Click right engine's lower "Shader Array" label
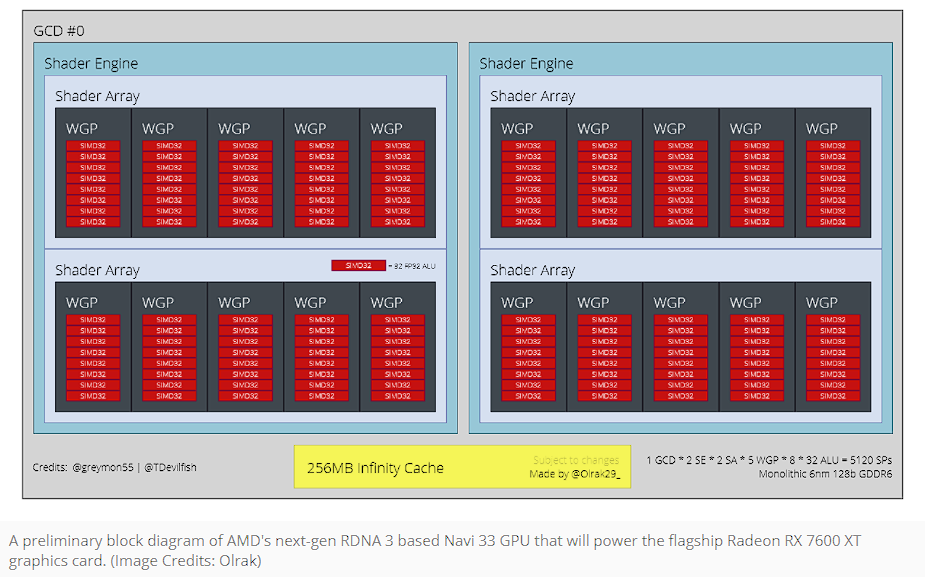 pyautogui.click(x=533, y=270)
